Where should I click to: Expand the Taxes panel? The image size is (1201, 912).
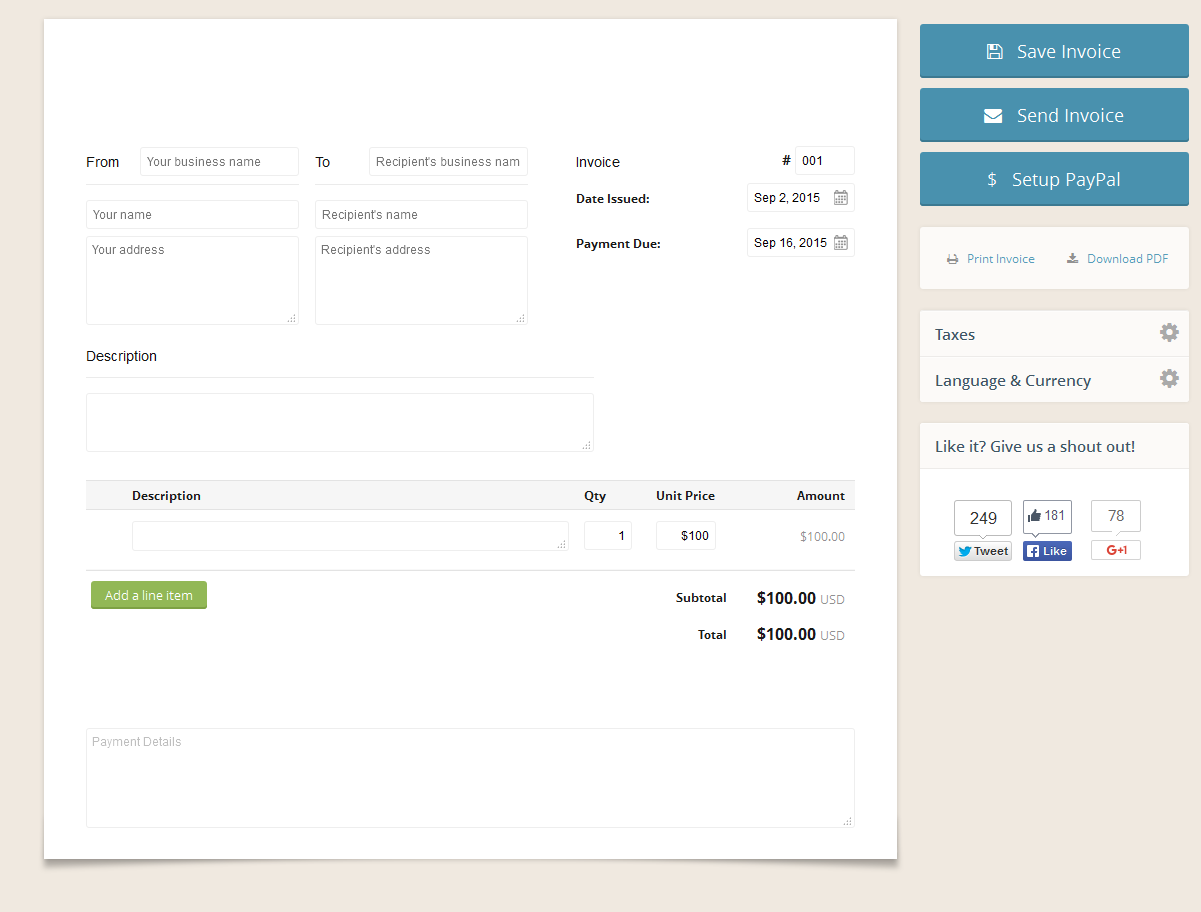(954, 334)
